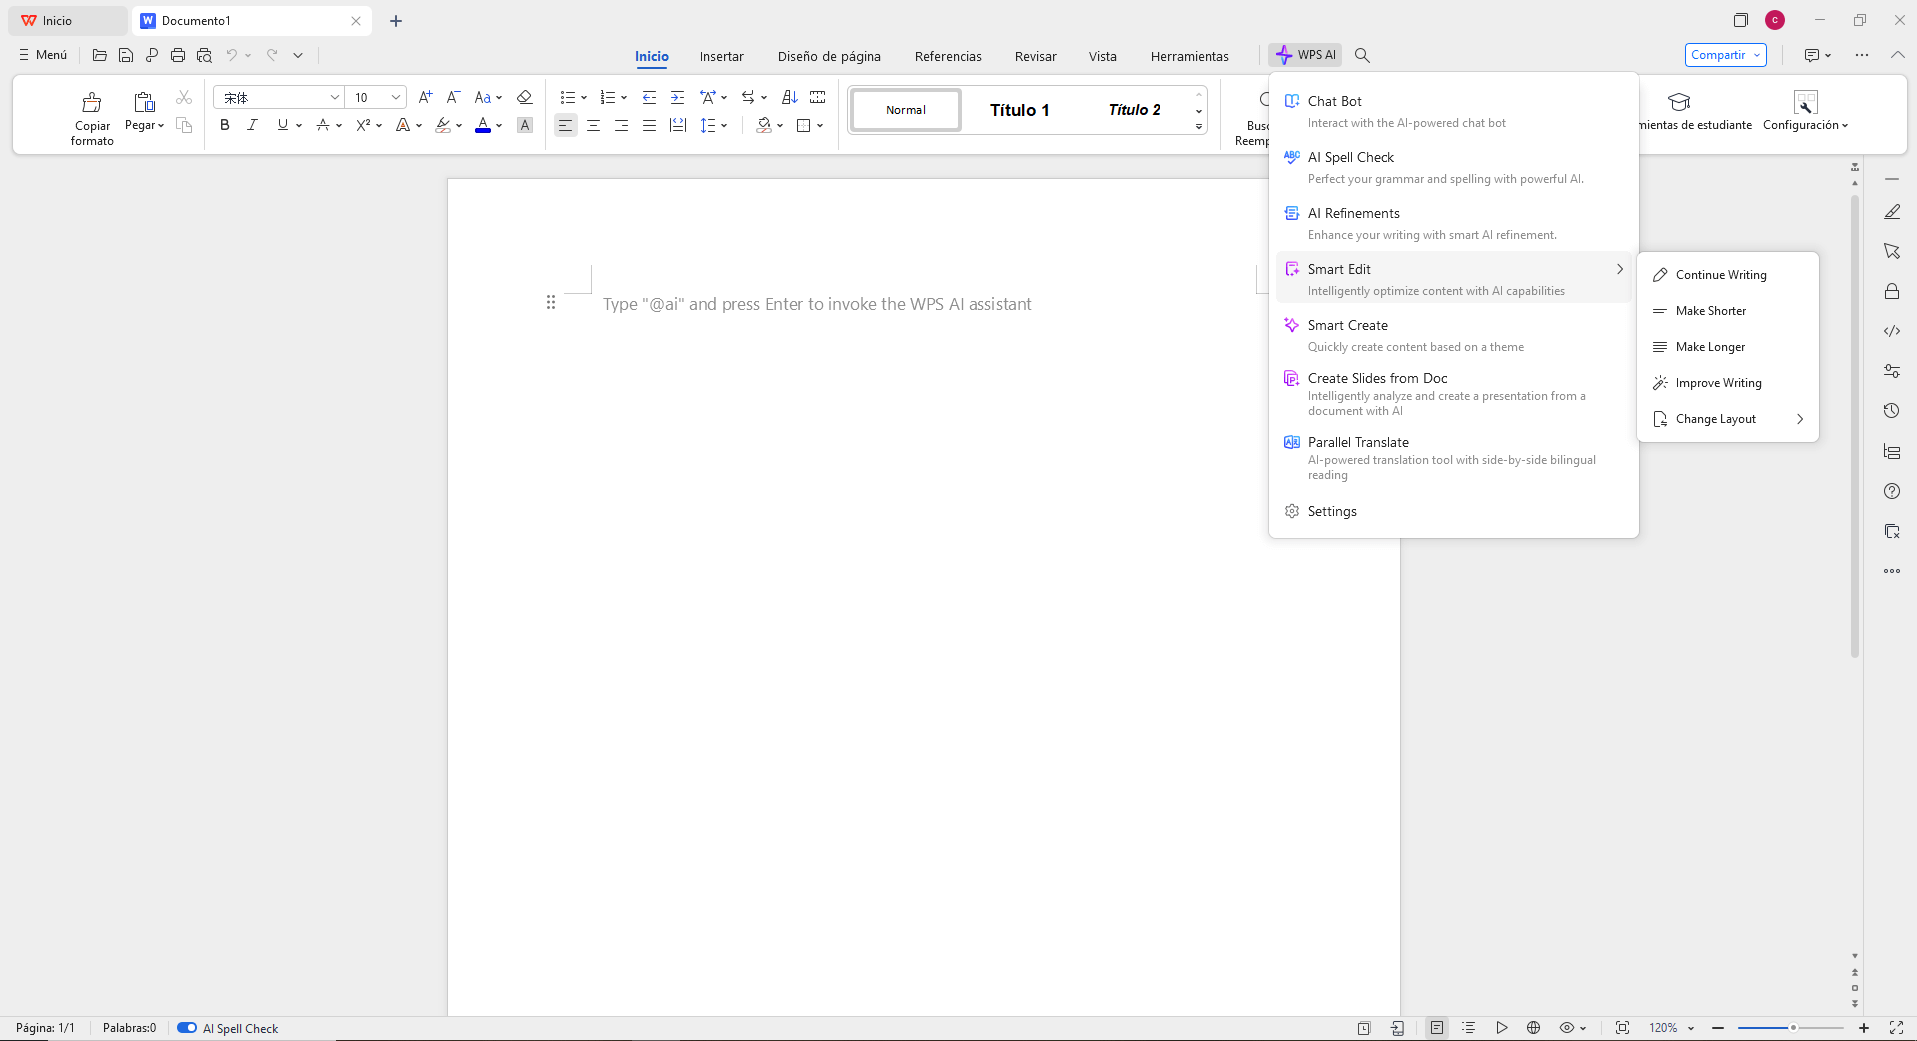Toggle underline on selected text
Viewport: 1917px width, 1041px height.
pos(281,125)
